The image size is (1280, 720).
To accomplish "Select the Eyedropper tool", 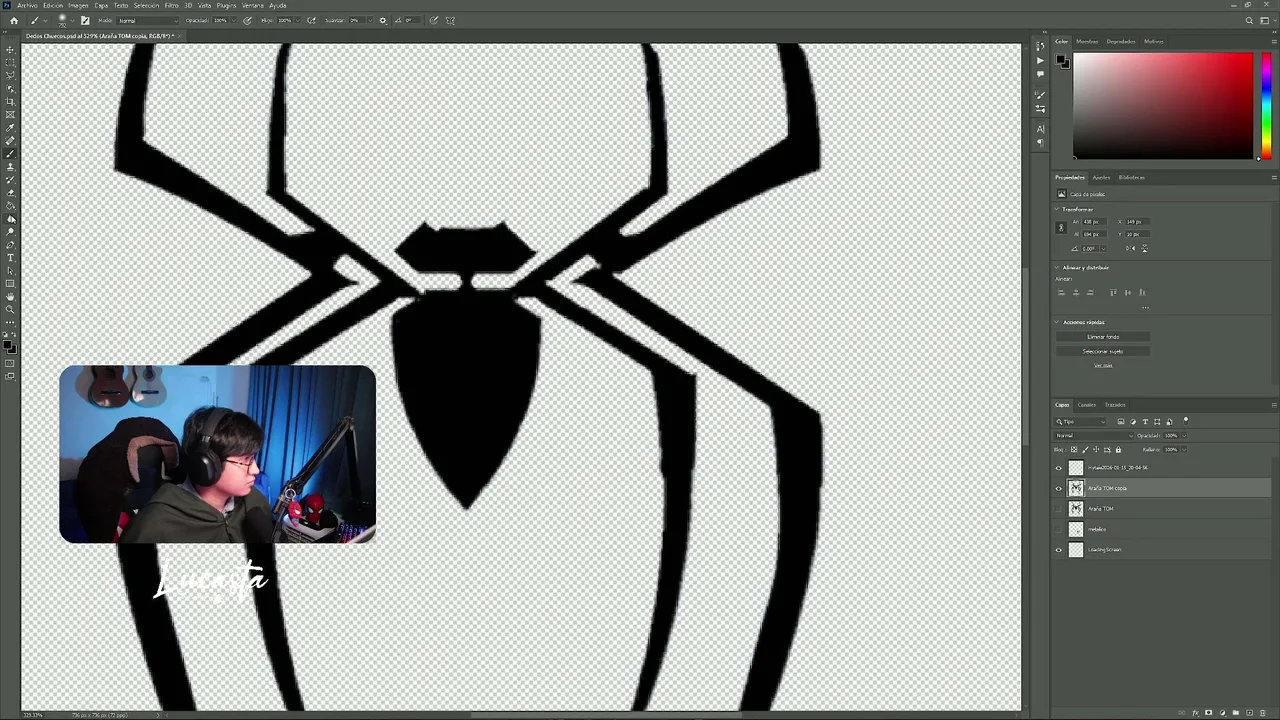I will 11,127.
